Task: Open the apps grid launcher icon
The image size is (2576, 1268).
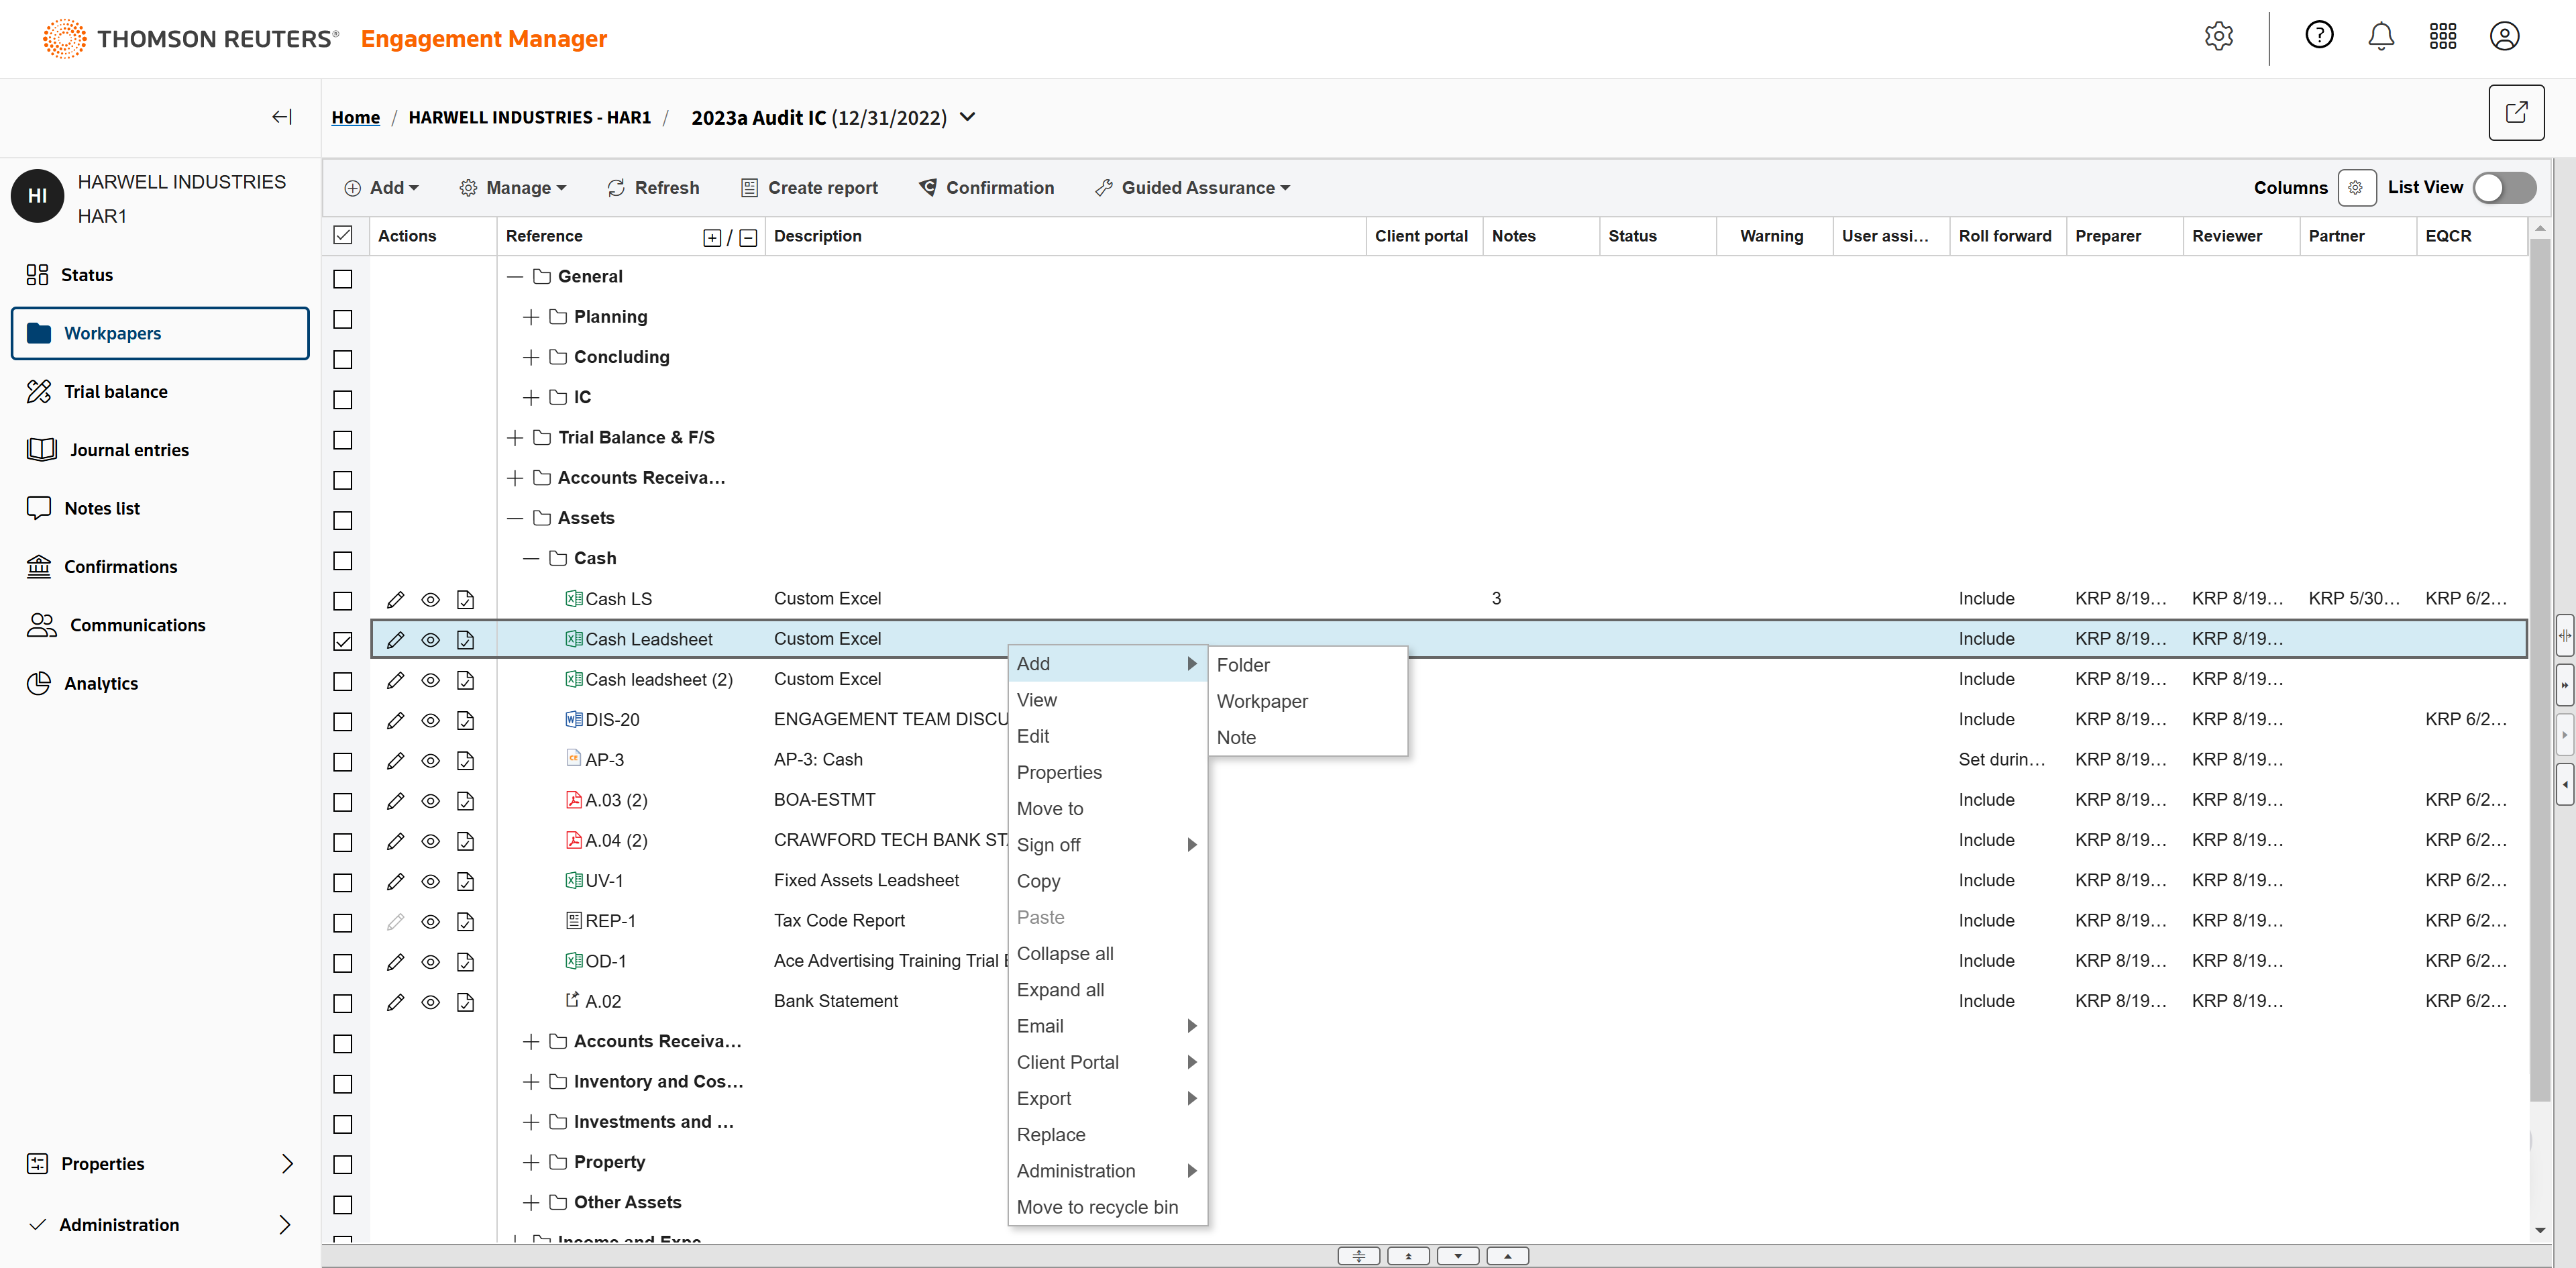Action: (x=2442, y=37)
